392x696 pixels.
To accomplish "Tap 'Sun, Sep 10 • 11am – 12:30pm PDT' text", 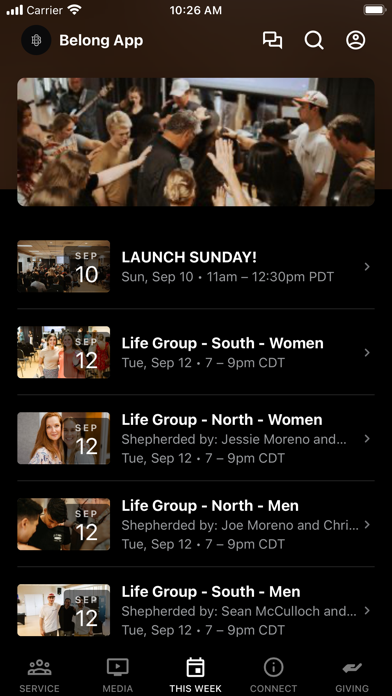I will coord(227,277).
